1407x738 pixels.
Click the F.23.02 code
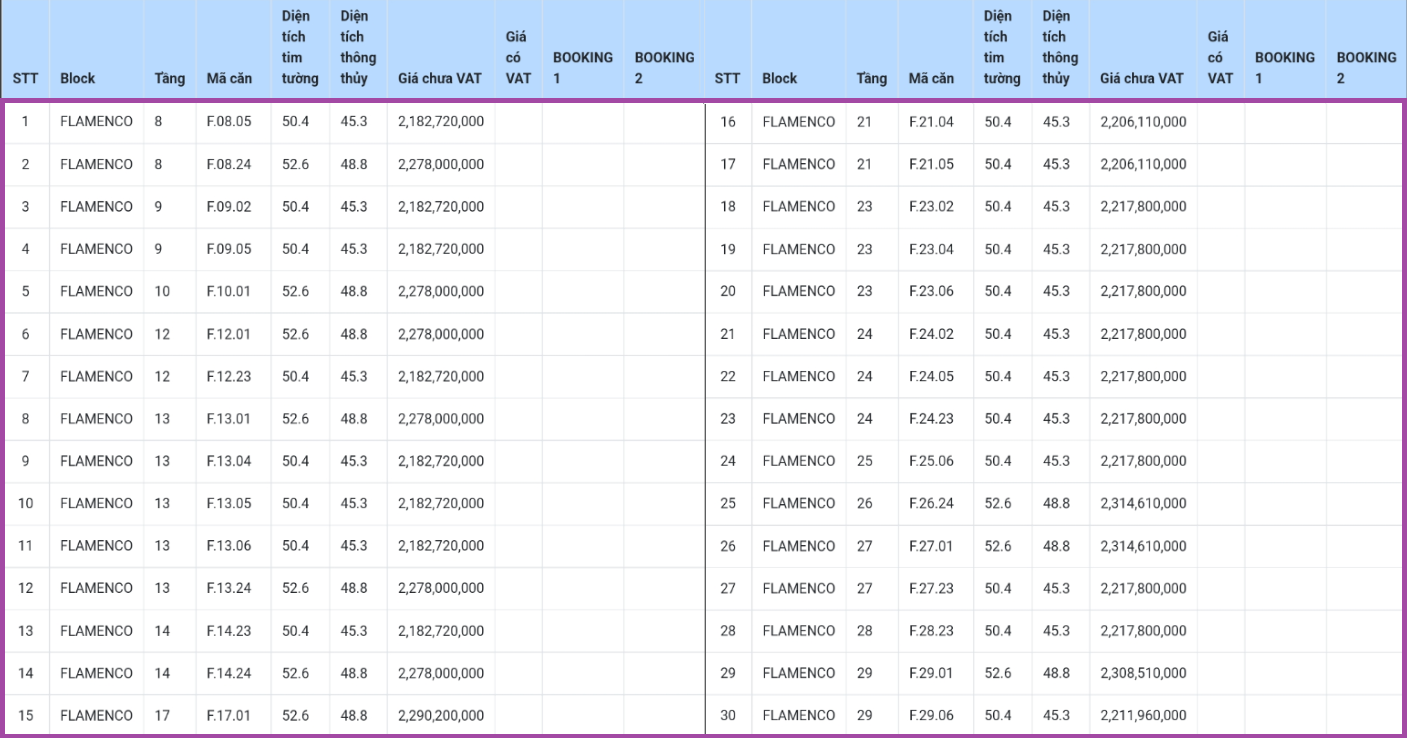(931, 207)
